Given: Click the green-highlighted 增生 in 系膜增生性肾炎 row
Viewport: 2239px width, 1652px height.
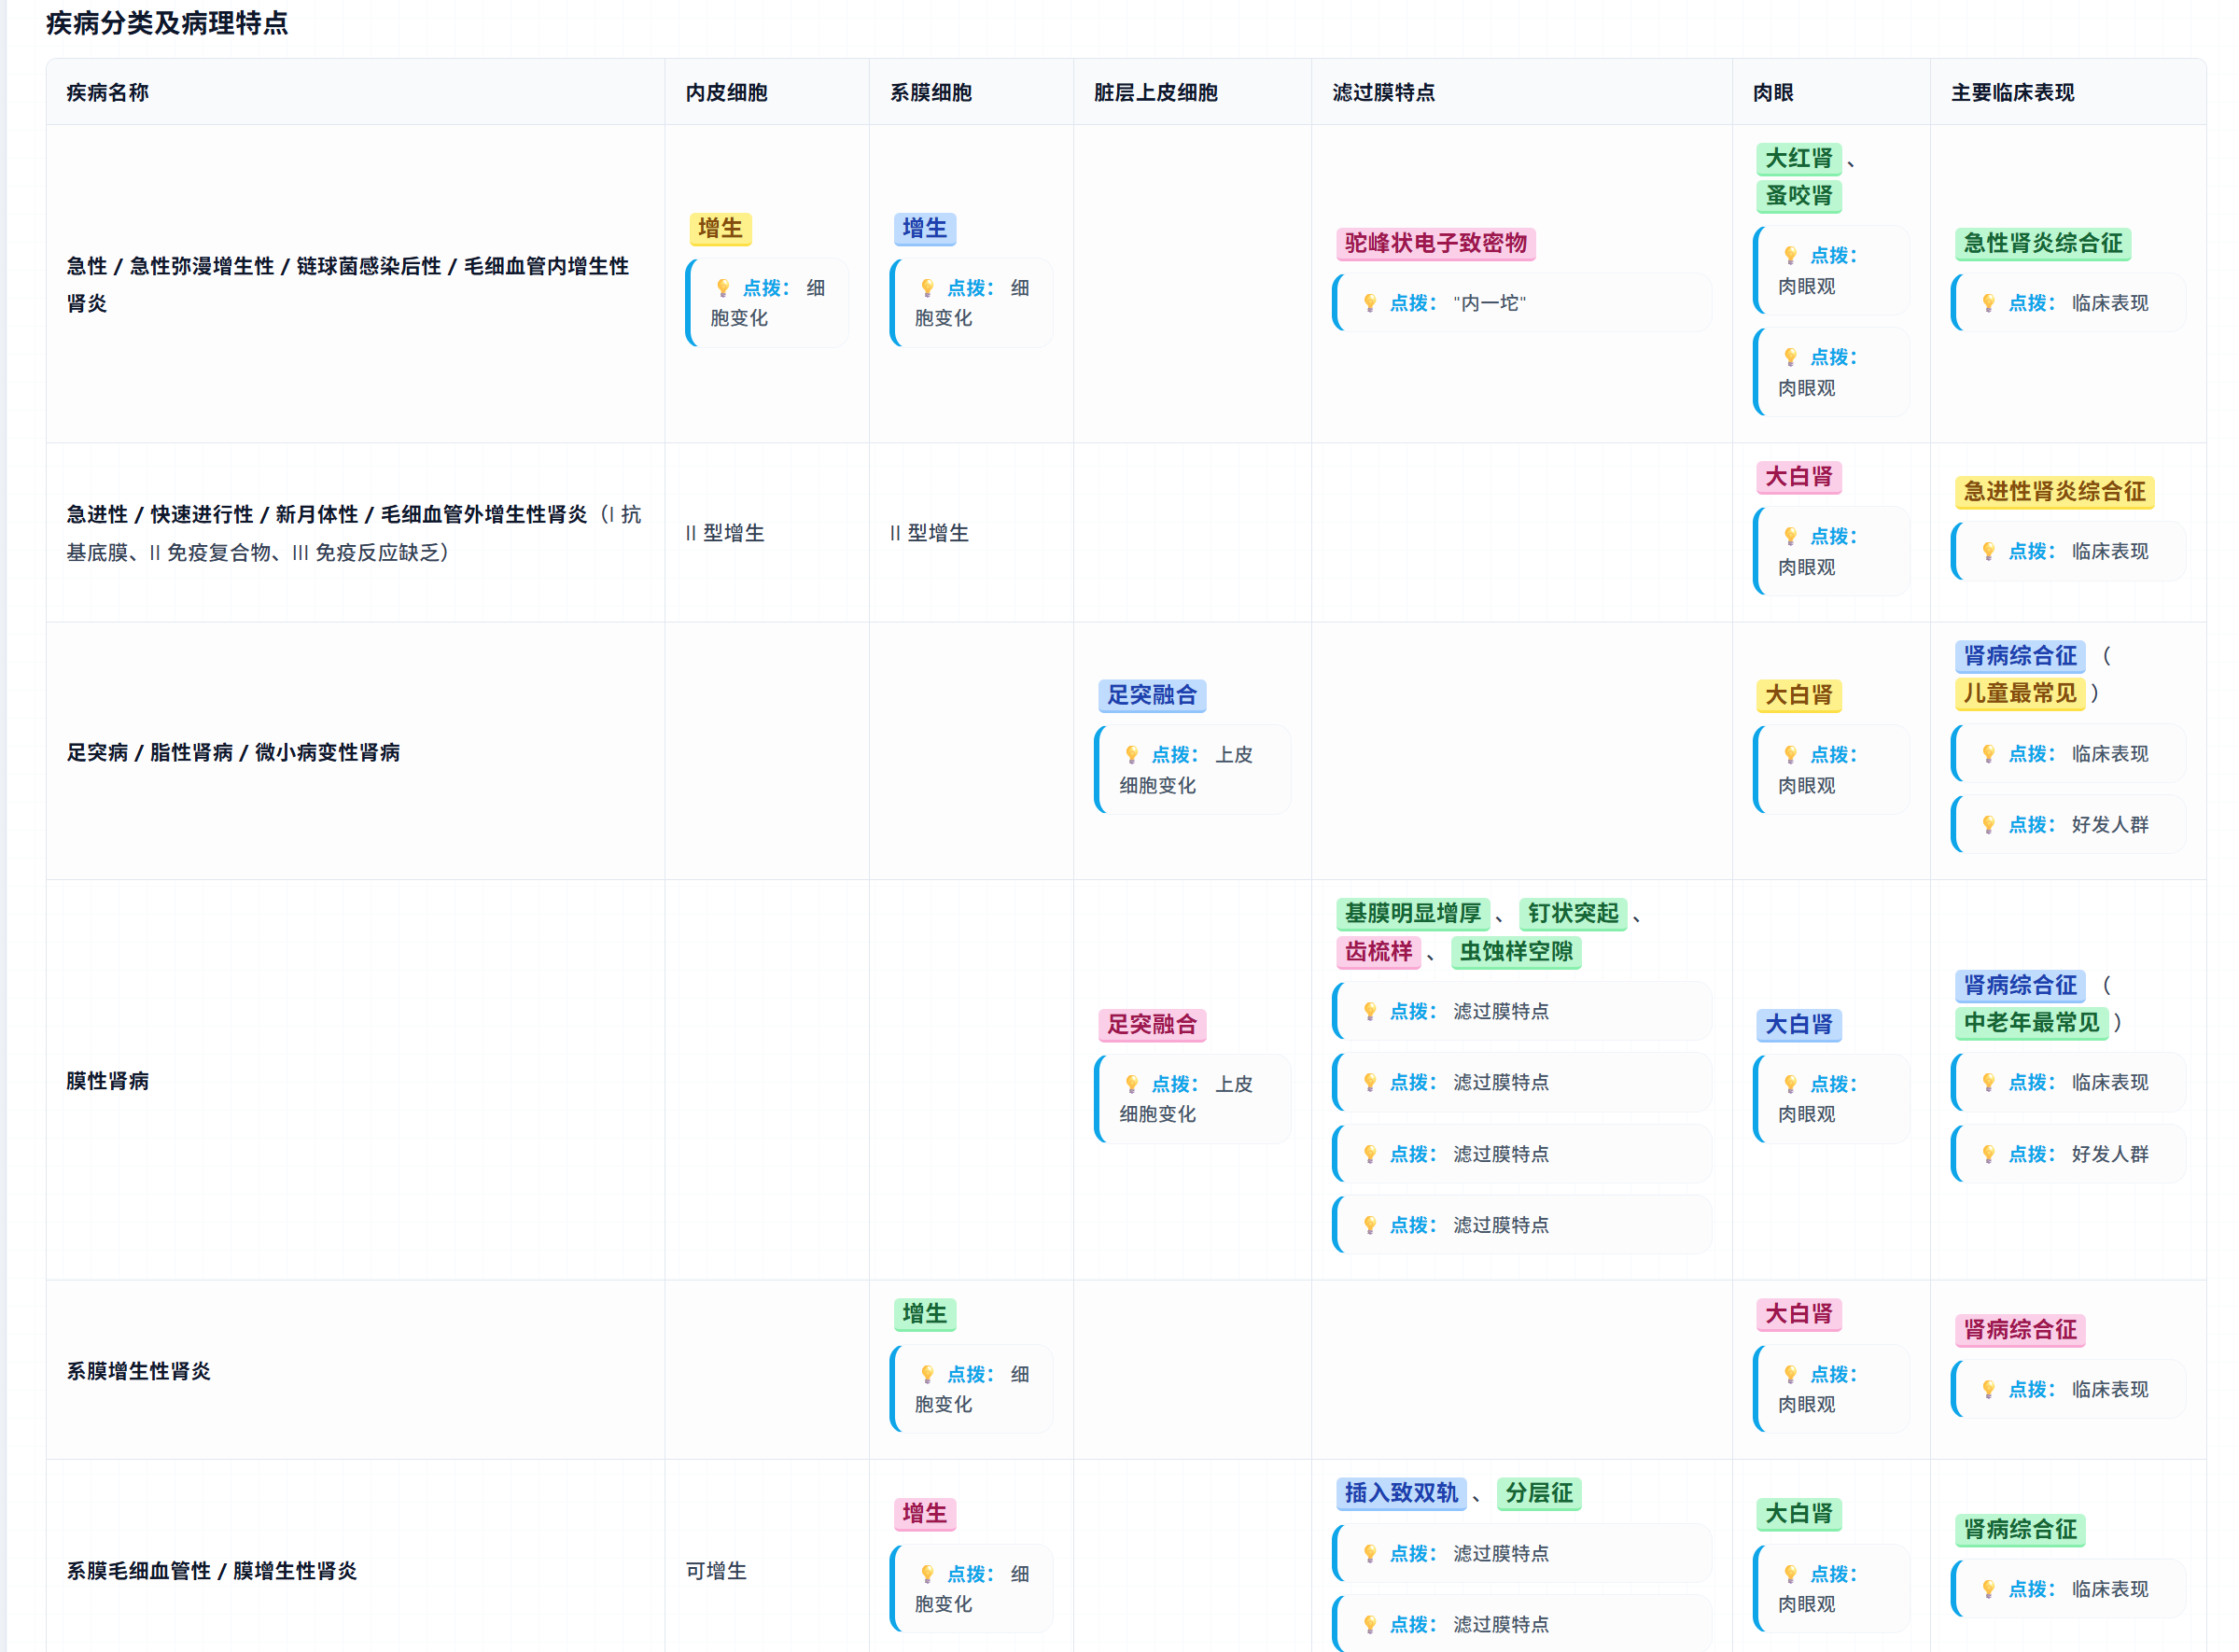Looking at the screenshot, I should tap(924, 1314).
